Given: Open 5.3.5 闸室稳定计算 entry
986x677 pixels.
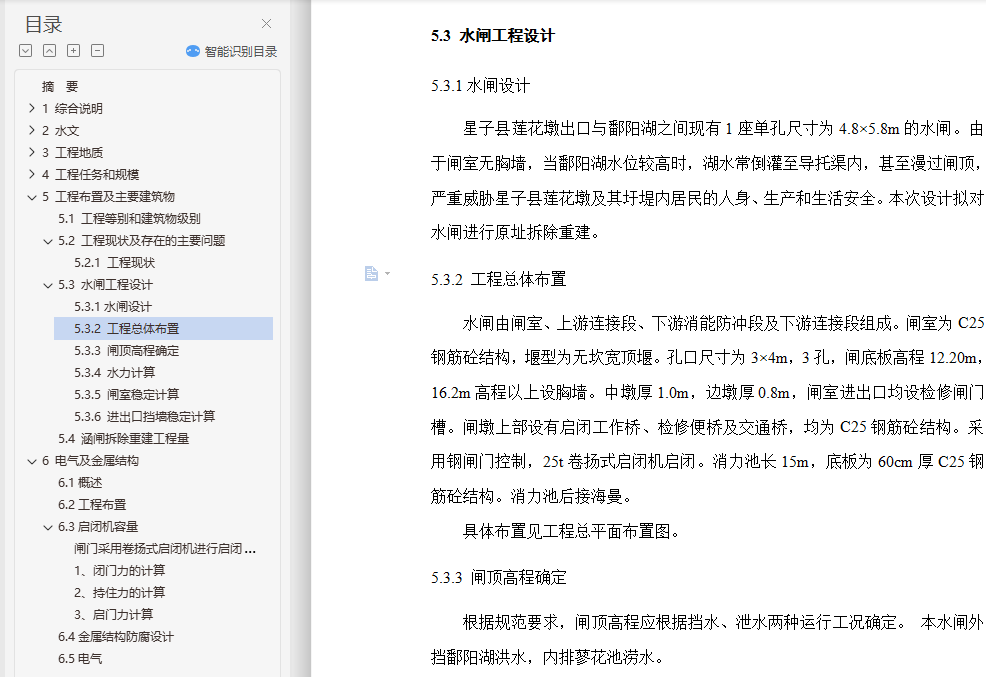Looking at the screenshot, I should pyautogui.click(x=126, y=395).
